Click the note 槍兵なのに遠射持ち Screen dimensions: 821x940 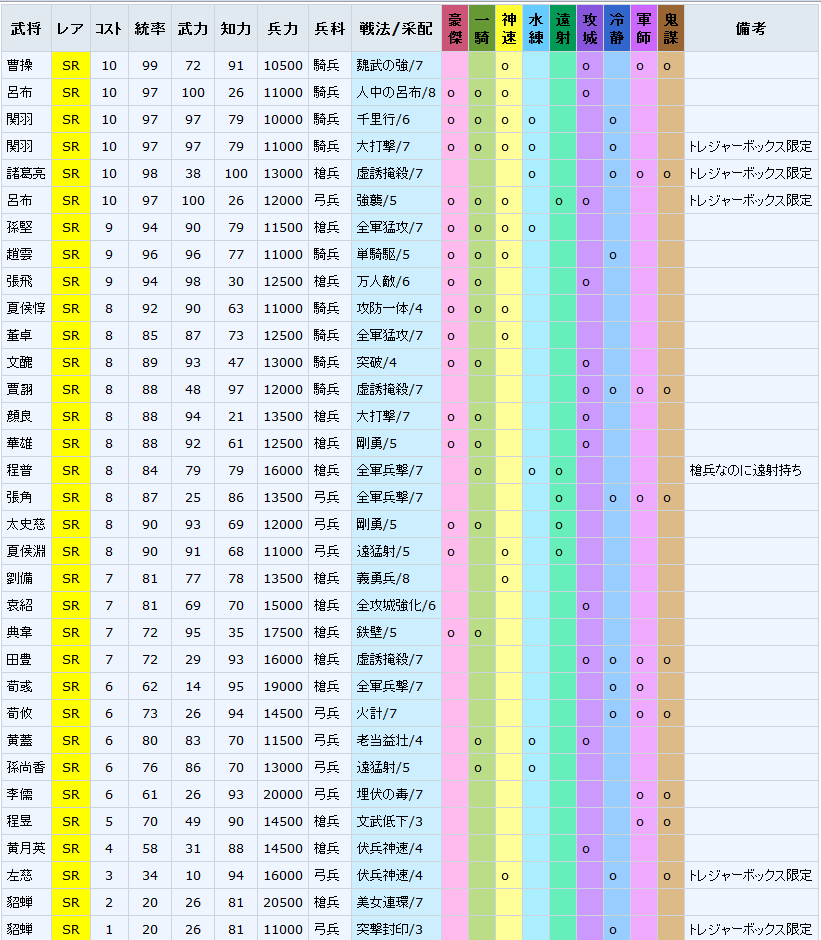[x=745, y=470]
